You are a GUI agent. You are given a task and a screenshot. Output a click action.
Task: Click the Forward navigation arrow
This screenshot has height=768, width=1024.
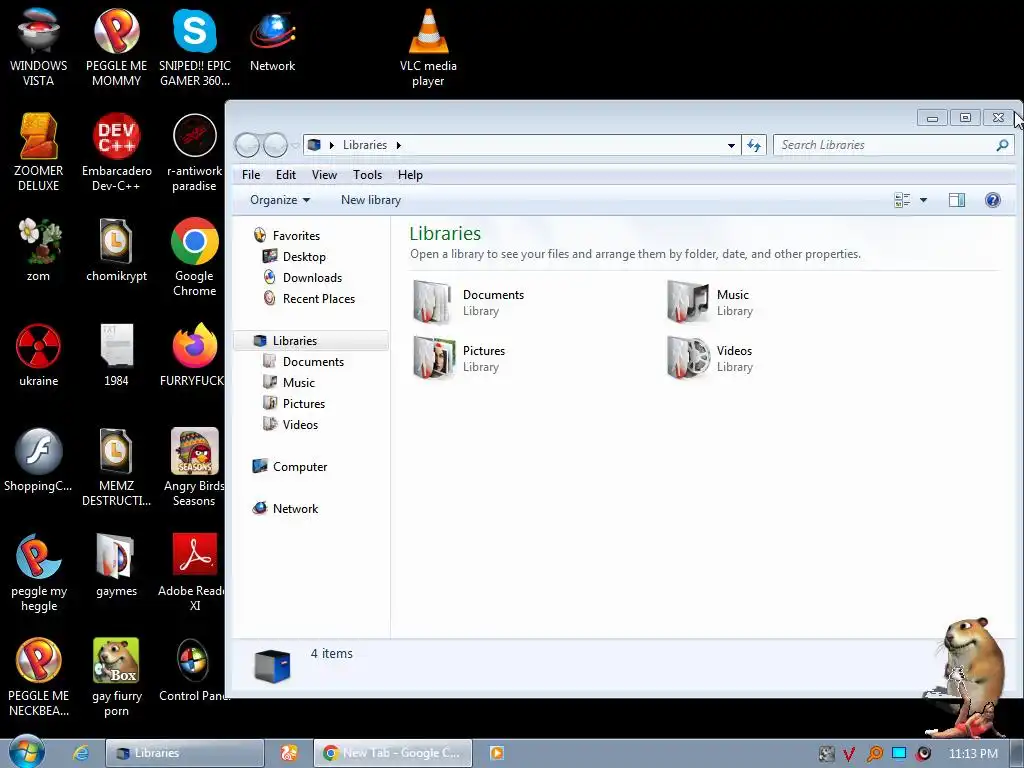[275, 145]
